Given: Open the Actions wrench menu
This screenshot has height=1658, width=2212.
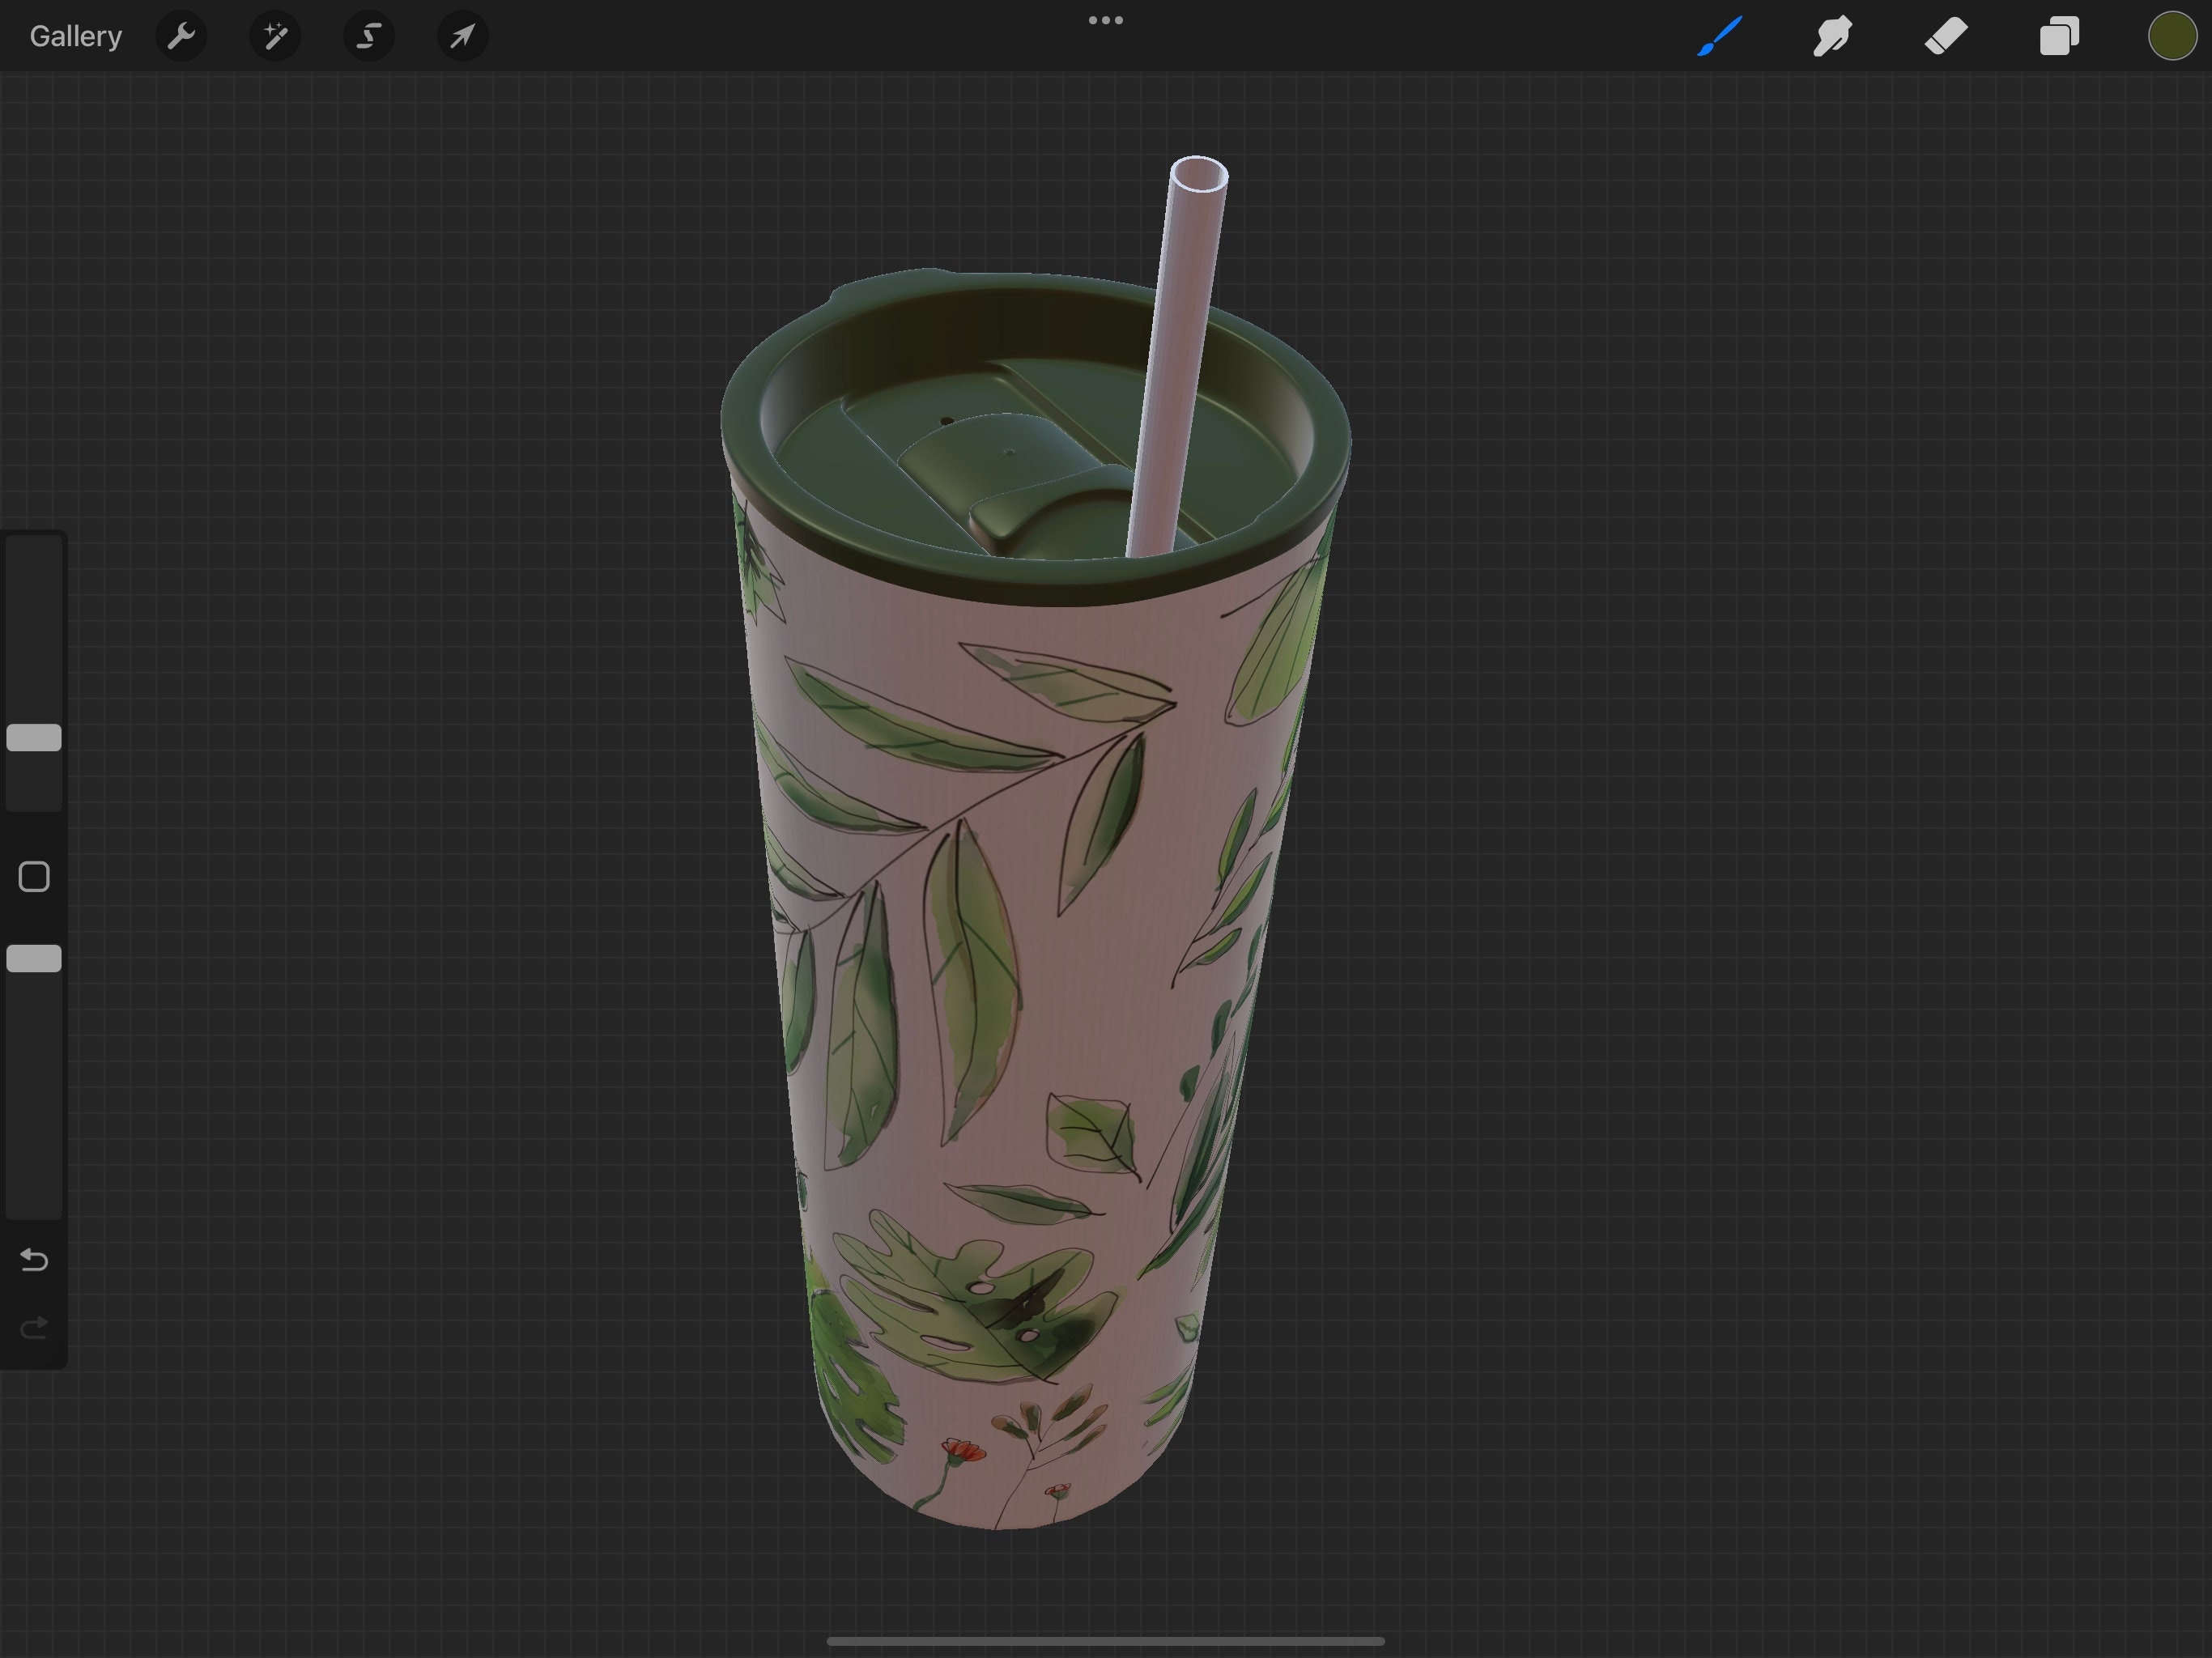Looking at the screenshot, I should [x=181, y=36].
